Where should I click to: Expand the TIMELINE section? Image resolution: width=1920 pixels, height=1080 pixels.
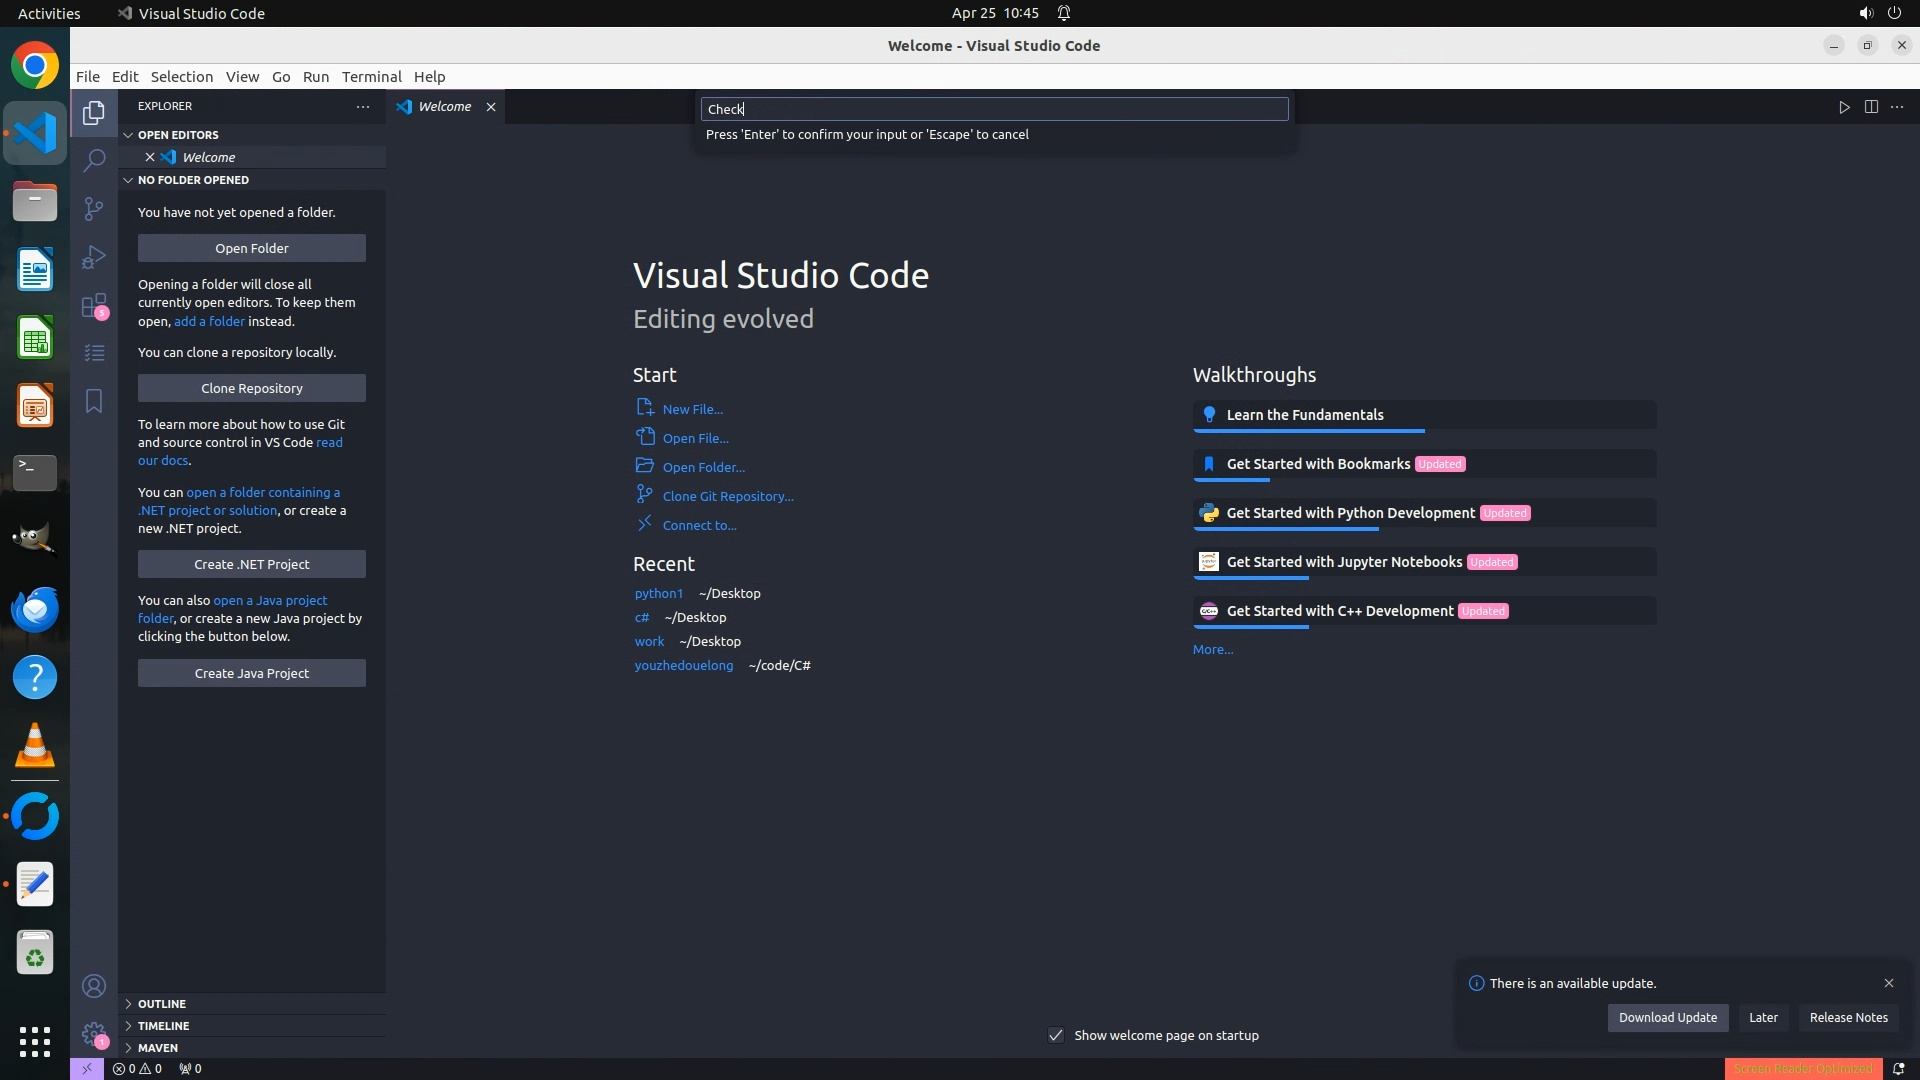point(163,1026)
